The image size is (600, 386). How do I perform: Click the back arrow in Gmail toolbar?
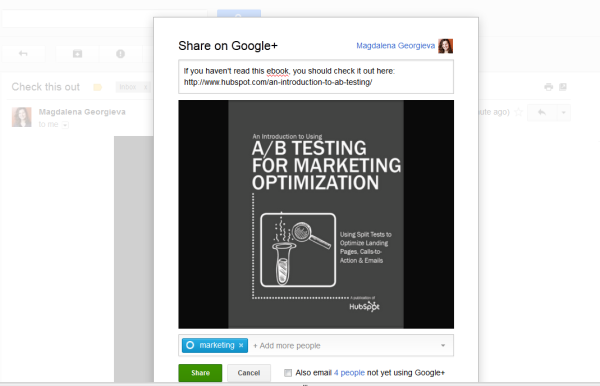(23, 54)
